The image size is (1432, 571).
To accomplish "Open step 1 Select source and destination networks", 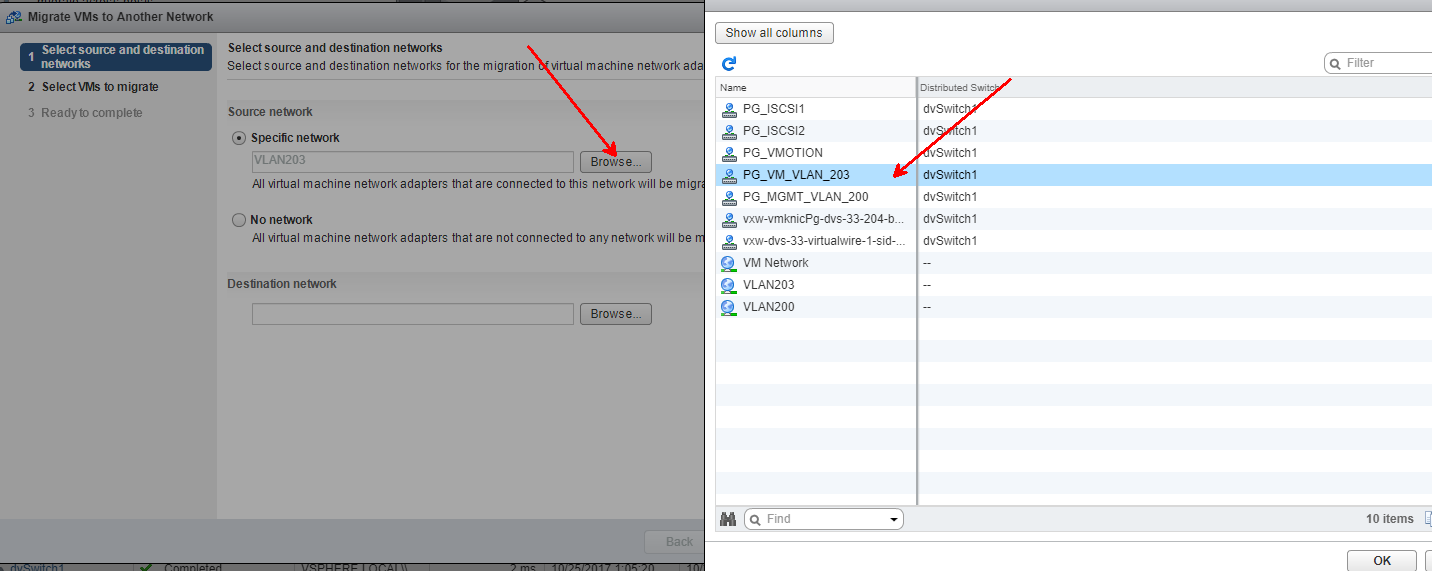I will coord(122,57).
